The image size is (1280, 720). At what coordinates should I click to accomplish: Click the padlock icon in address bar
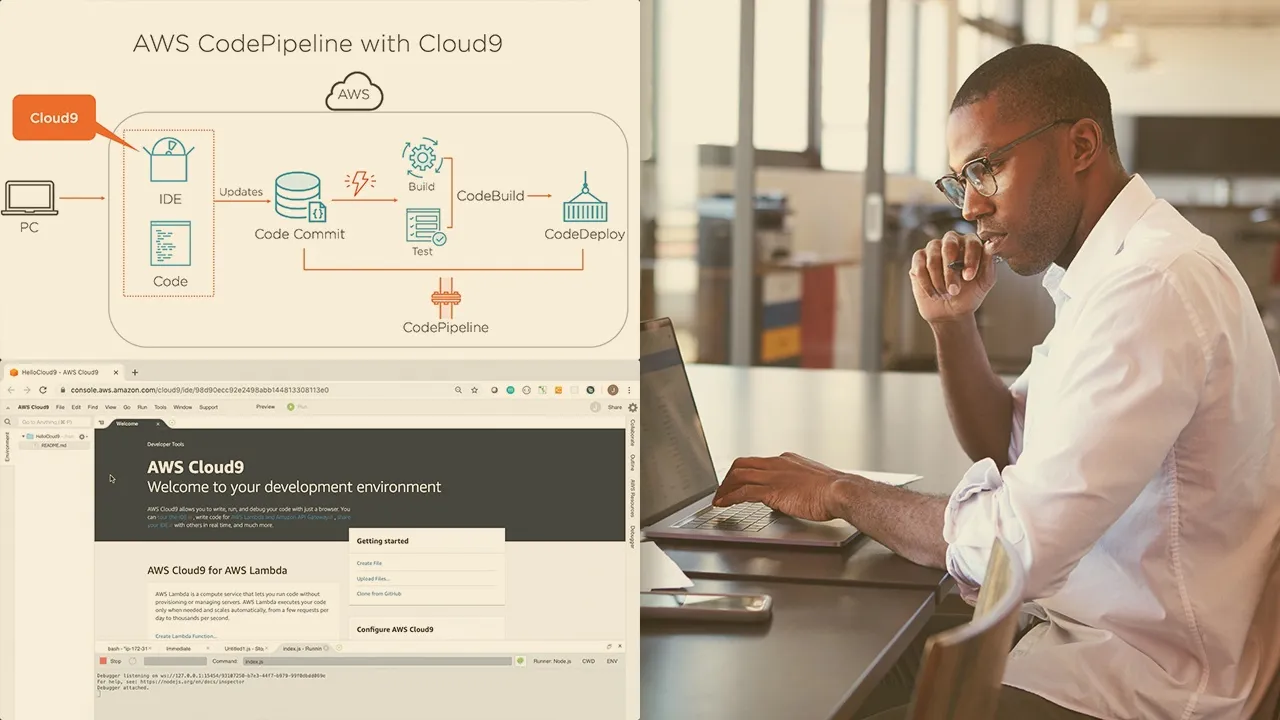pyautogui.click(x=63, y=390)
